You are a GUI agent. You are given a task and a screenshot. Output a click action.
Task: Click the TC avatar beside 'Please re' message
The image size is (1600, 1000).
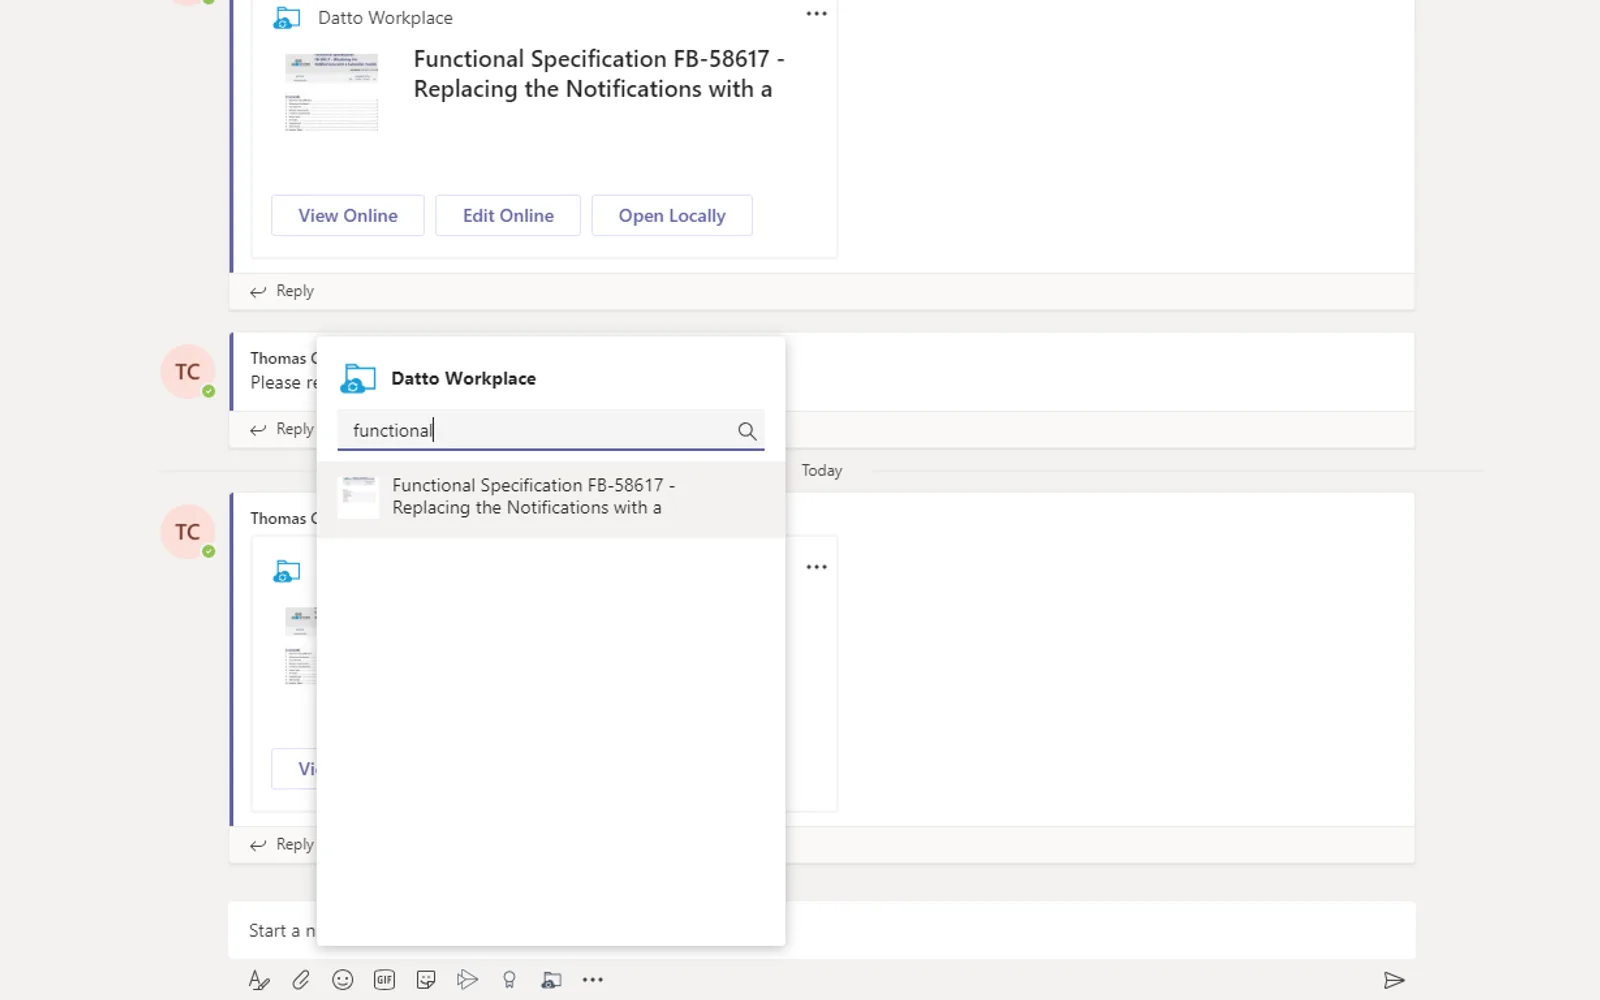click(188, 372)
